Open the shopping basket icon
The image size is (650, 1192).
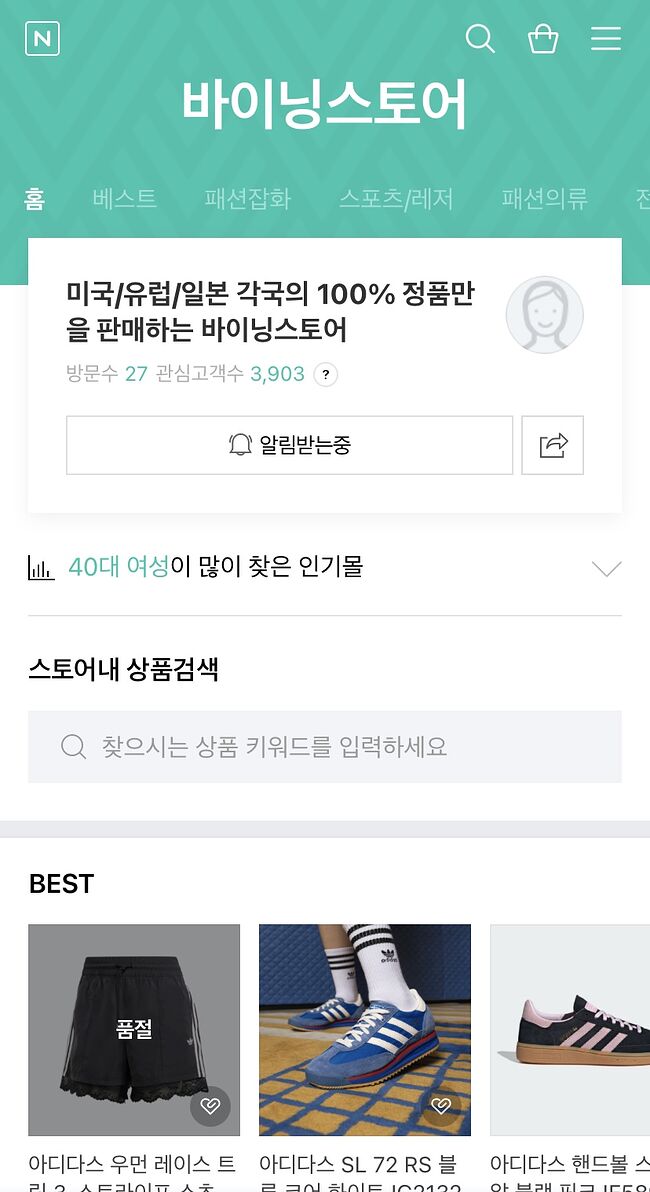(x=543, y=39)
